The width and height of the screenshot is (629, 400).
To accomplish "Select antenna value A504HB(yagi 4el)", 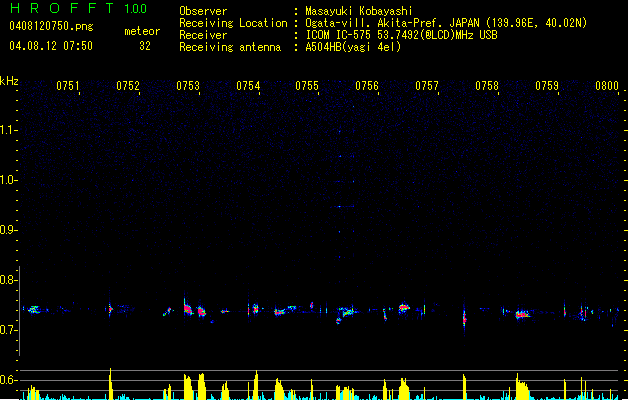I will [353, 47].
